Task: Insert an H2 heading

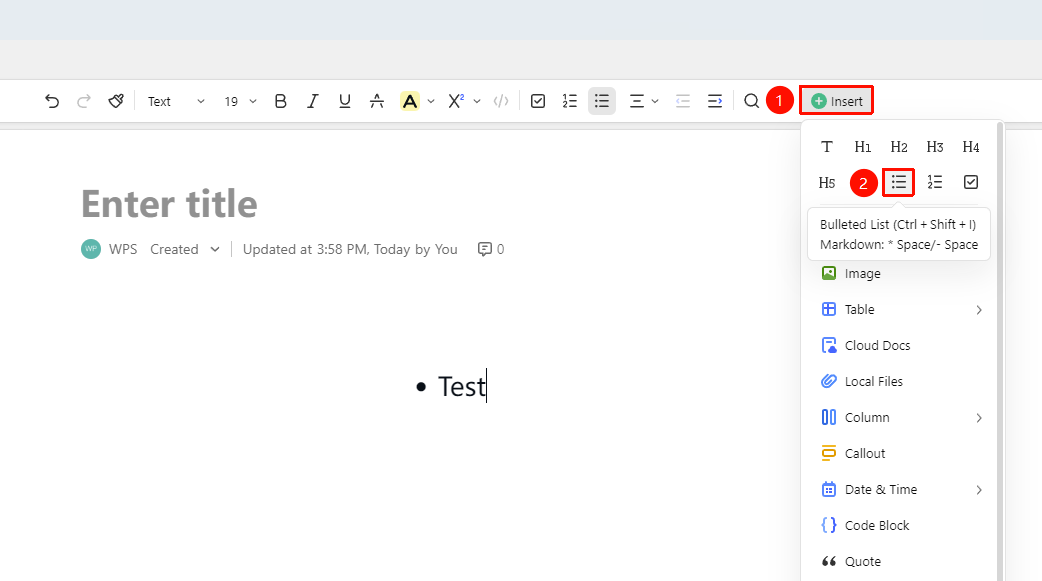Action: click(x=898, y=147)
